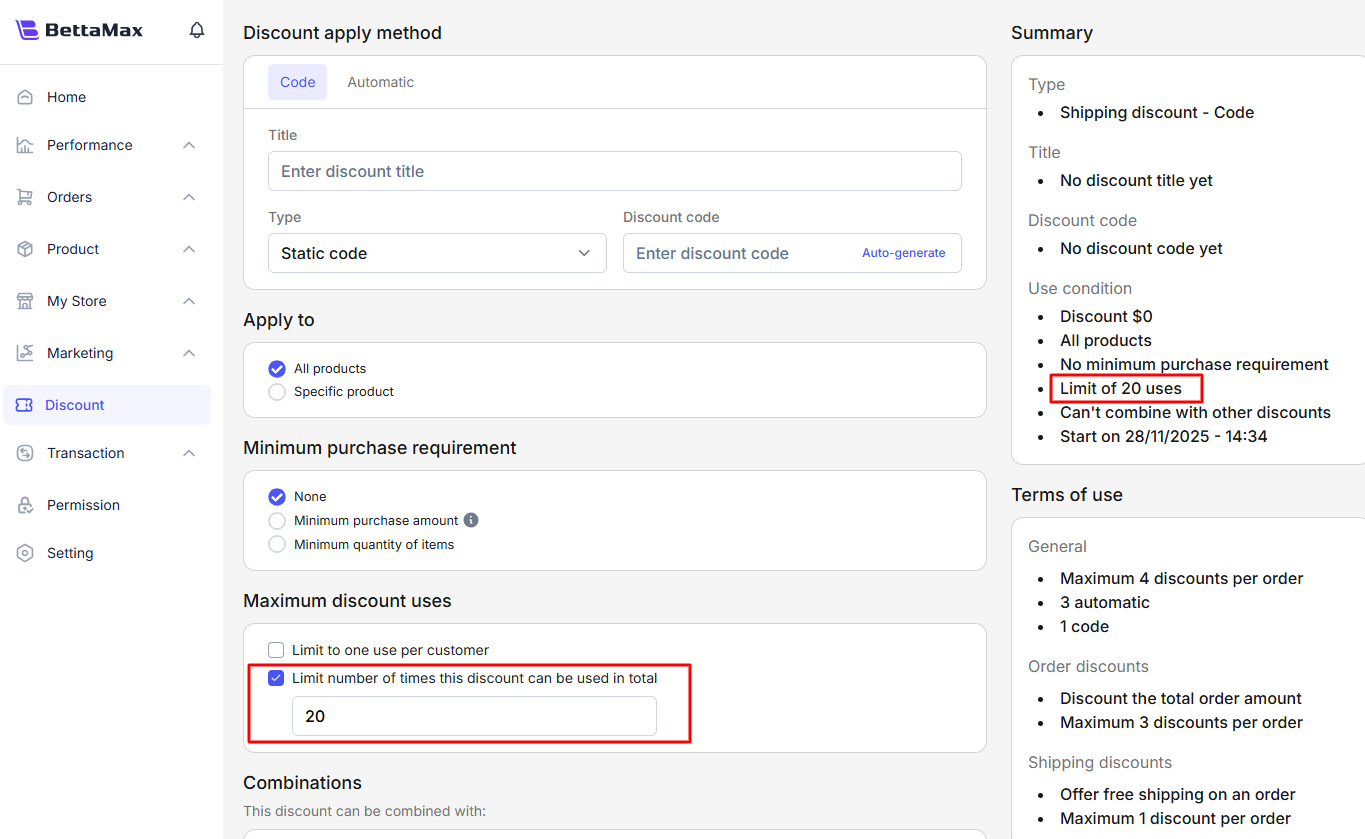1365x839 pixels.
Task: Choose Minimum quantity of items option
Action: click(x=277, y=545)
